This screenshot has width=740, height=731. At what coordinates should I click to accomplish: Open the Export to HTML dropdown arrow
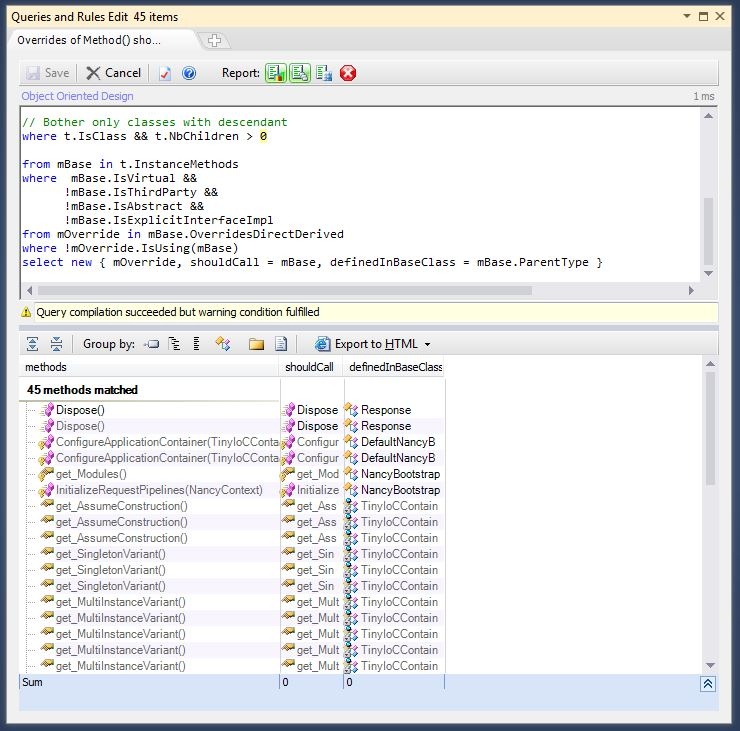coord(428,344)
